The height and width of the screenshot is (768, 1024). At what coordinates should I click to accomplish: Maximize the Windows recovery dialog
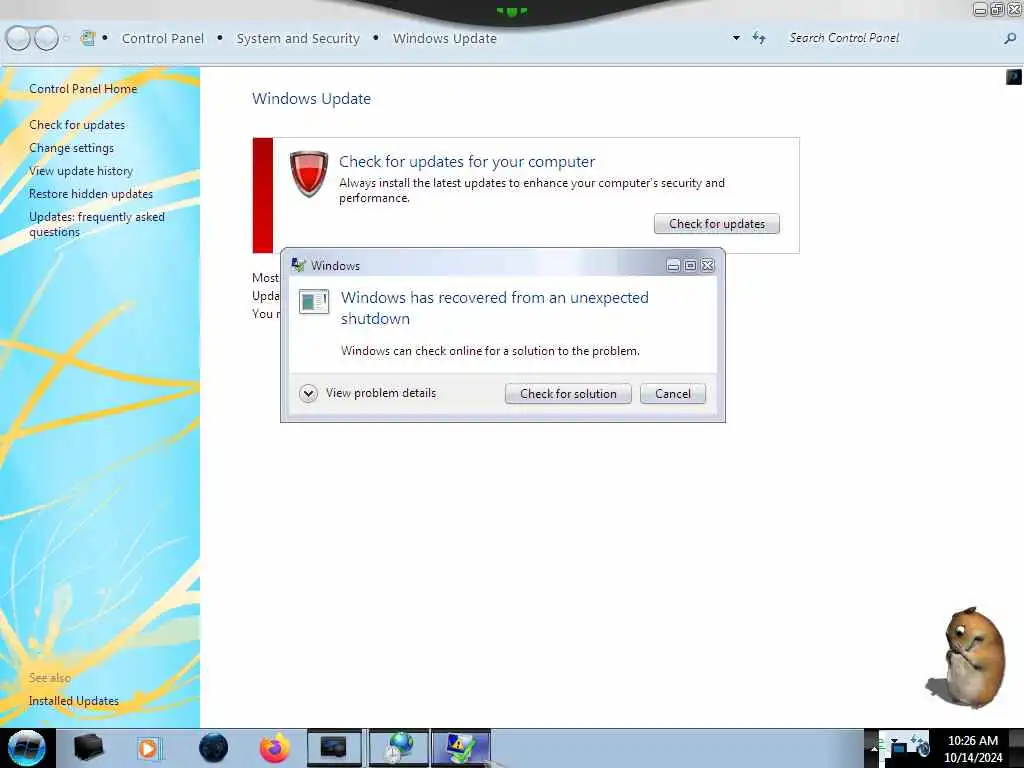690,265
